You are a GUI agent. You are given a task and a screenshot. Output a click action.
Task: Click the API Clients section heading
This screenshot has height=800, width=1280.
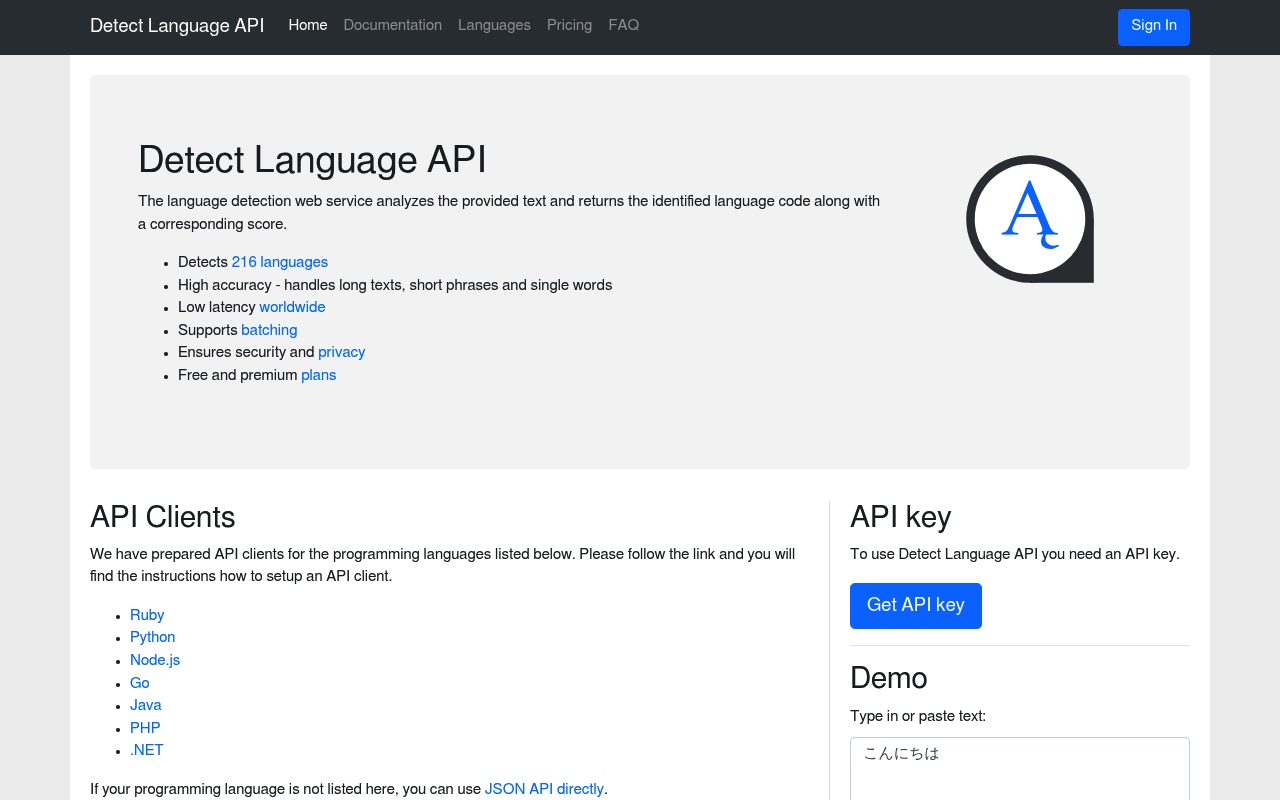163,517
